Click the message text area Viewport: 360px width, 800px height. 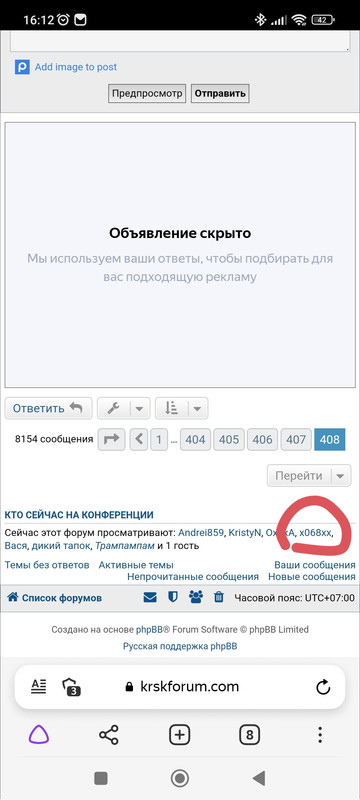[x=180, y=41]
